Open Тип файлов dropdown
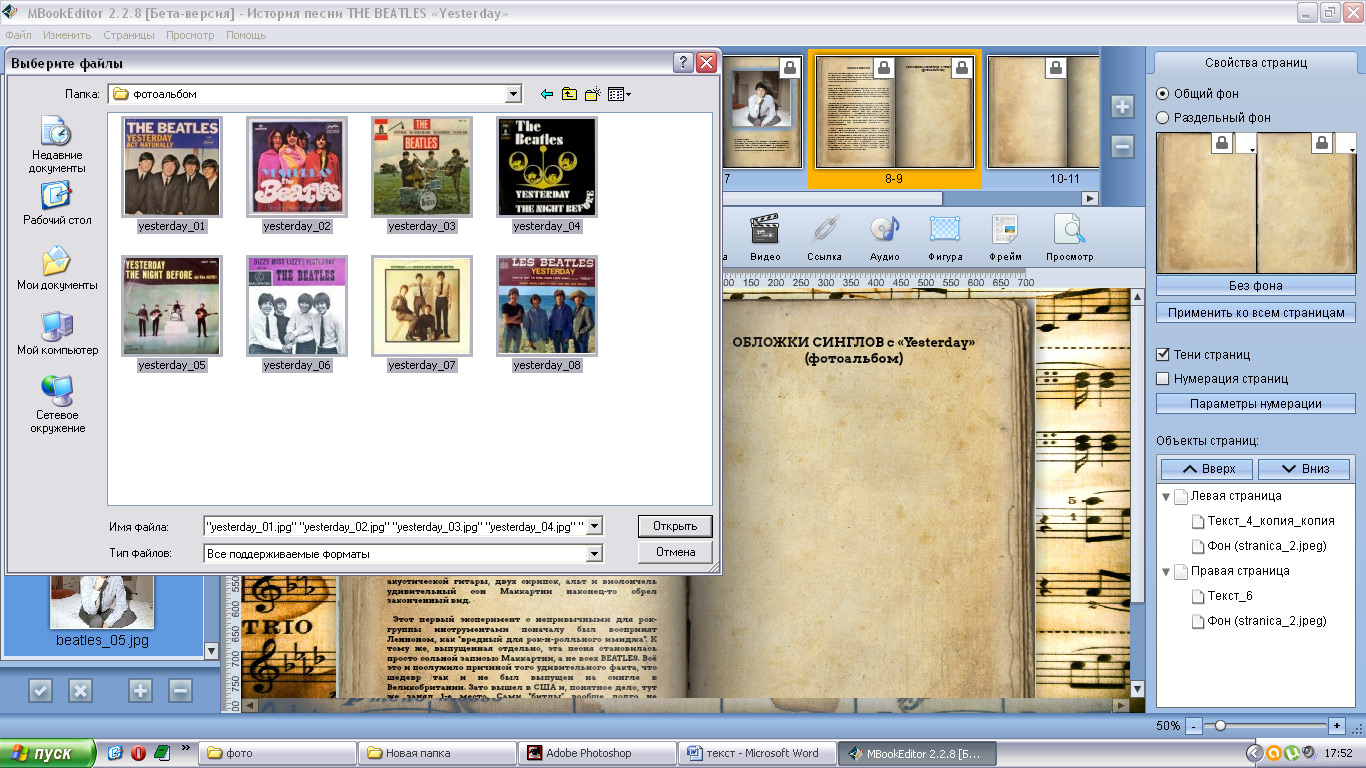This screenshot has width=1366, height=768. point(594,553)
